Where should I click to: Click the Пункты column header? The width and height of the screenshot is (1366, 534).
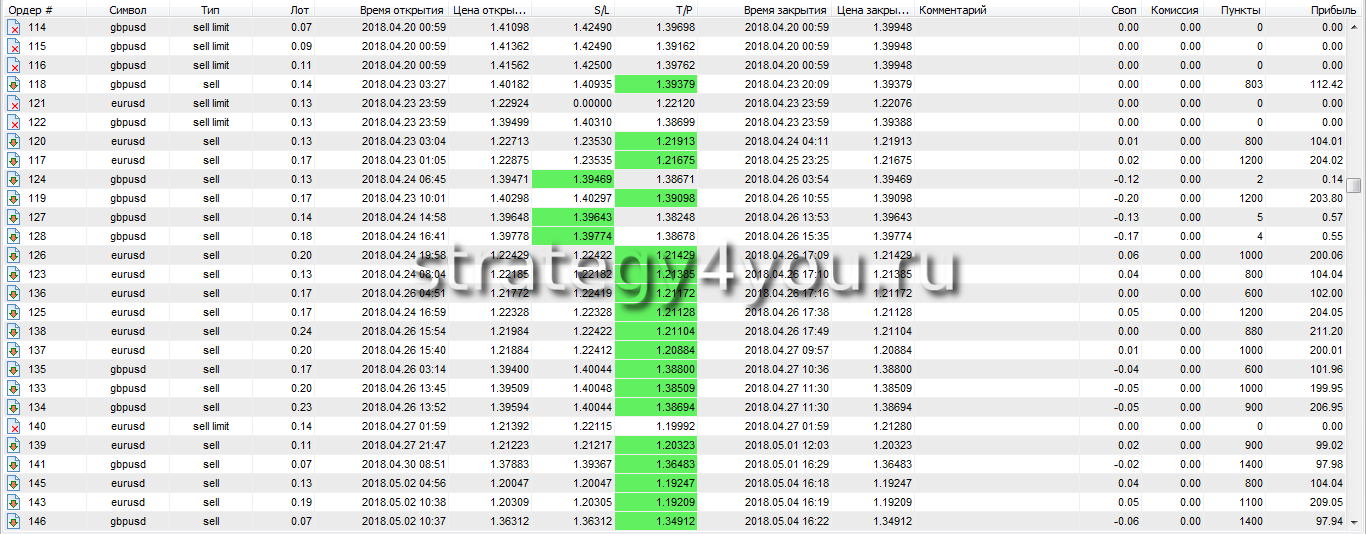point(1240,9)
